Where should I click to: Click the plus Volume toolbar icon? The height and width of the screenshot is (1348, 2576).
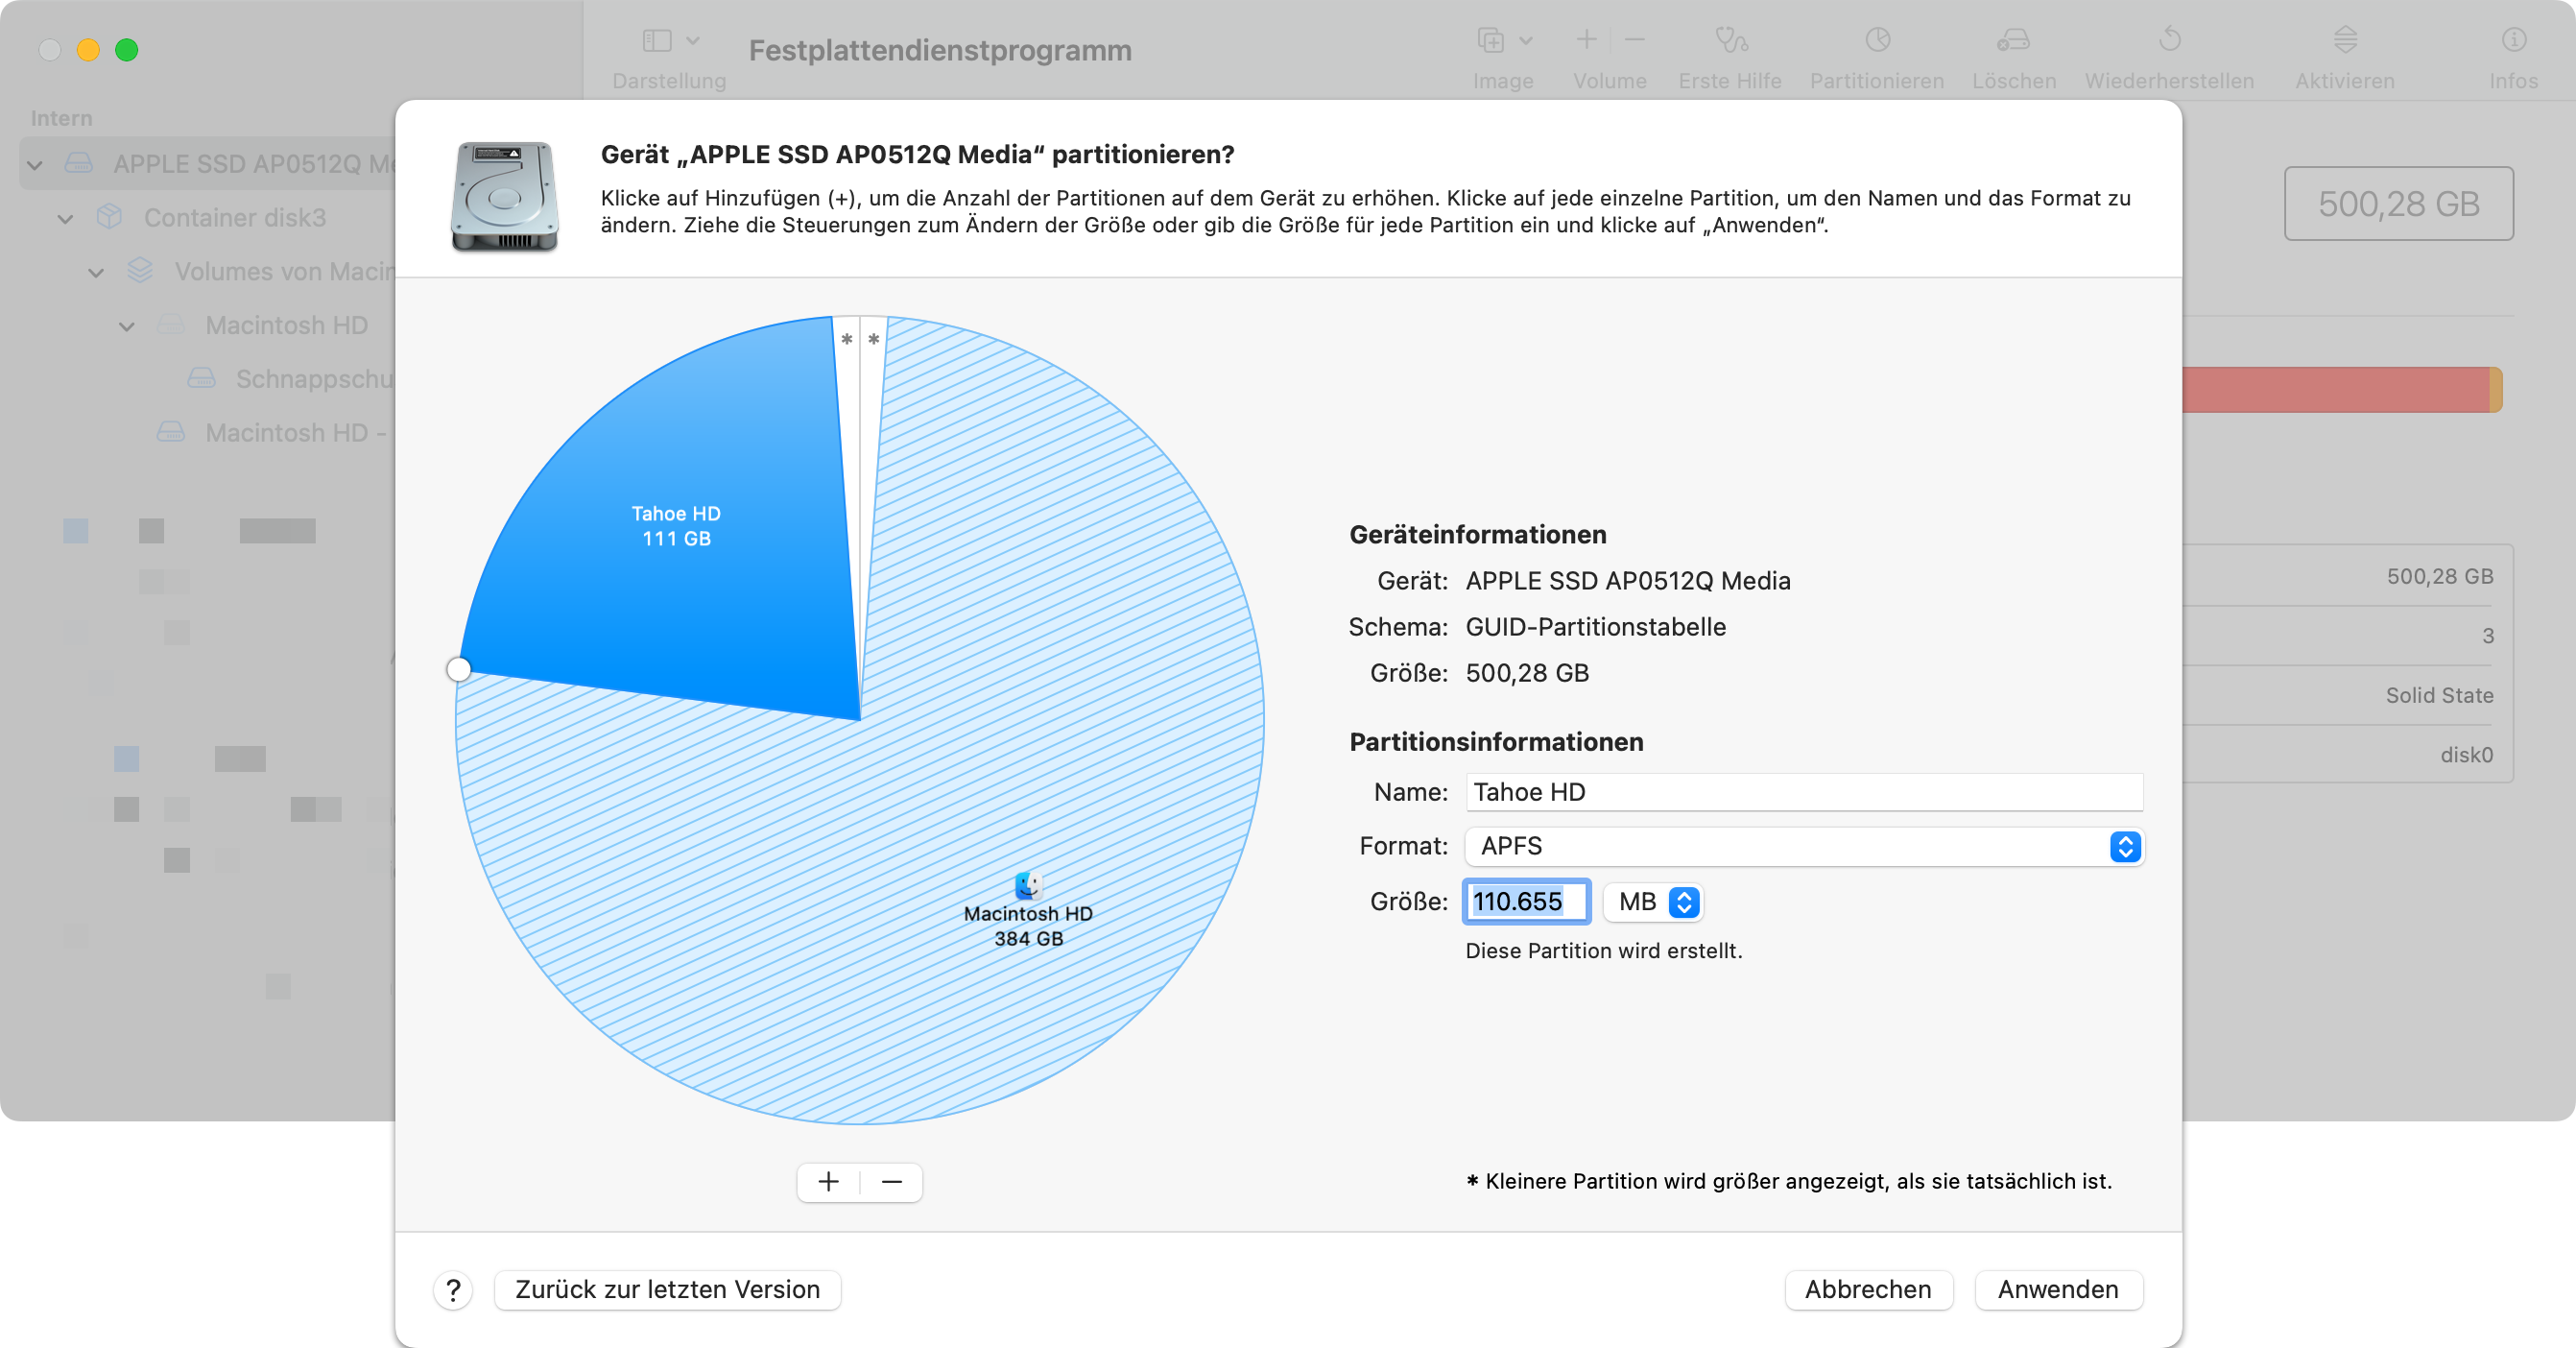click(1587, 40)
